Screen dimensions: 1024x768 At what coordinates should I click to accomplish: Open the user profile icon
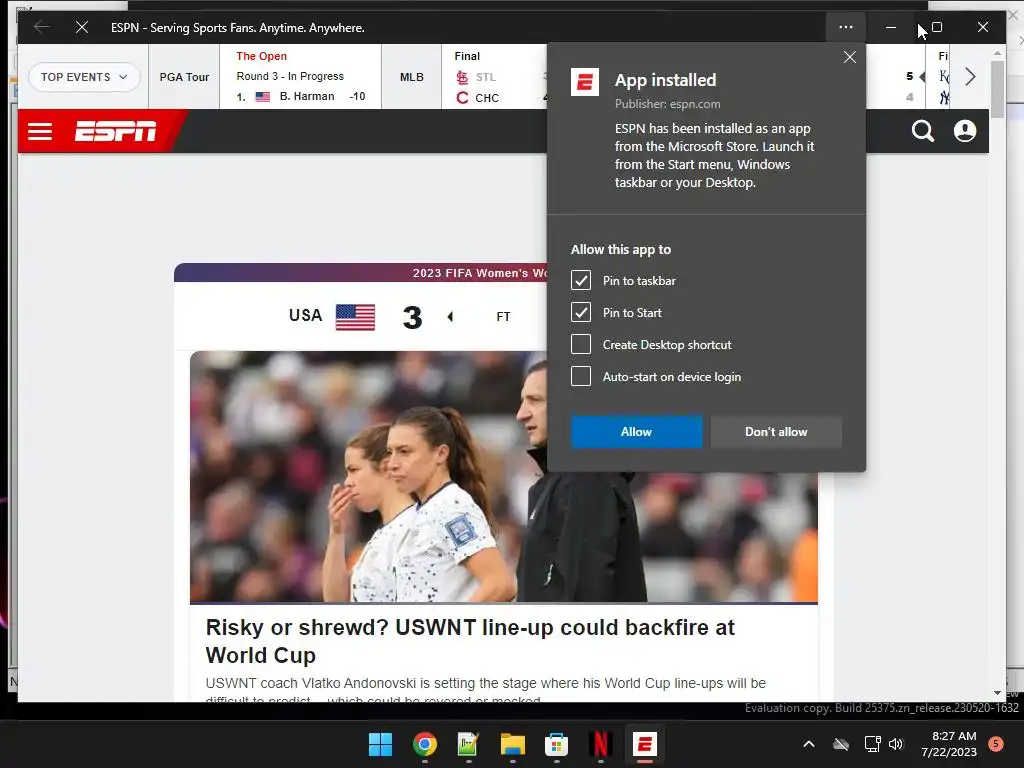click(x=965, y=131)
